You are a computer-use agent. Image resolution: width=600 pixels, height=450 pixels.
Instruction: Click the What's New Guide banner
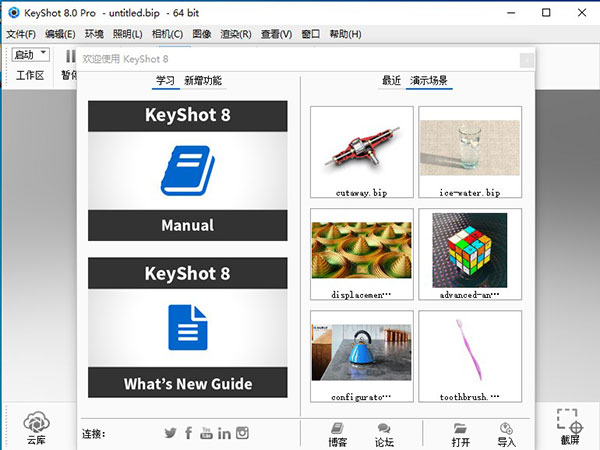(x=188, y=383)
